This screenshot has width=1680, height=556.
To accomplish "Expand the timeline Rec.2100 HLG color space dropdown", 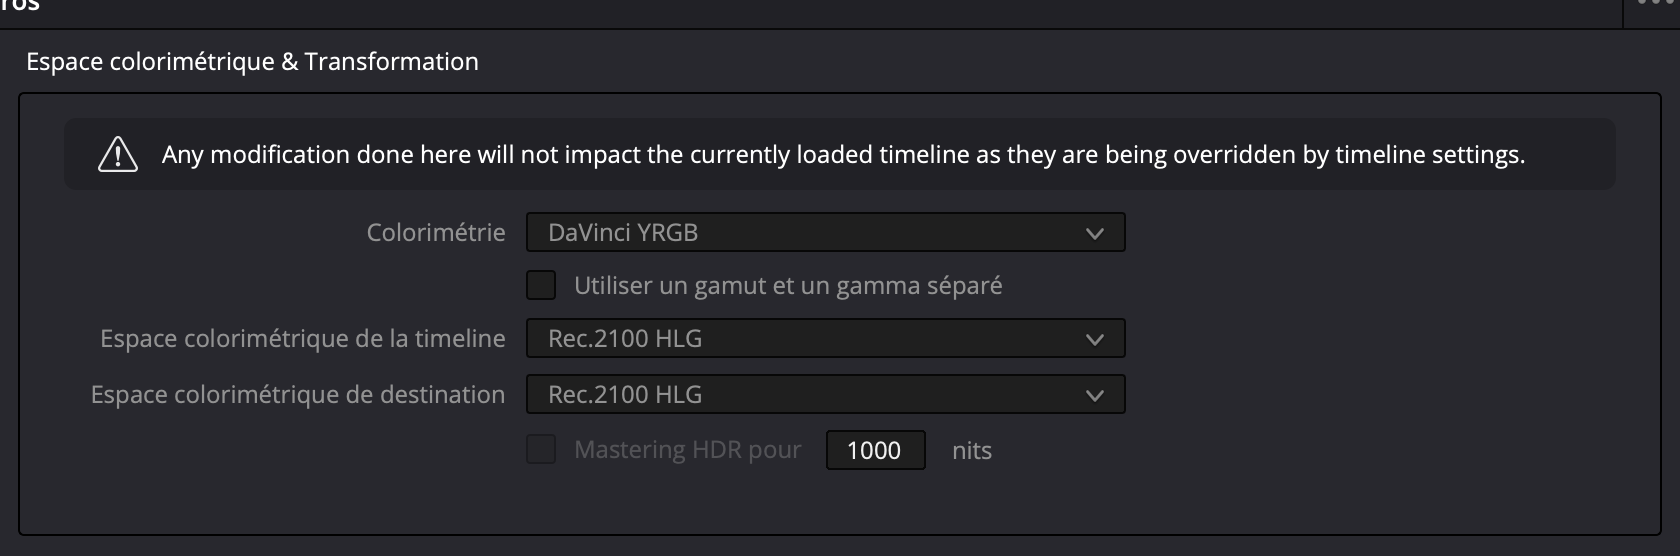I will pos(824,339).
